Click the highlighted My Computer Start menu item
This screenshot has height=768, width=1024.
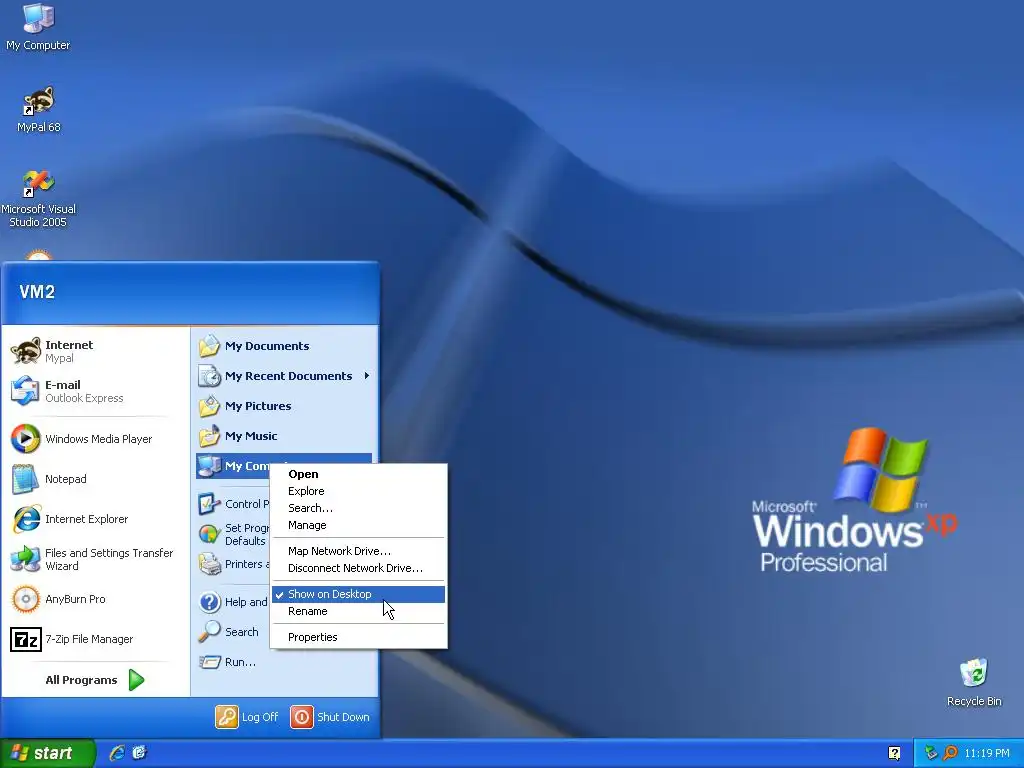[x=233, y=466]
